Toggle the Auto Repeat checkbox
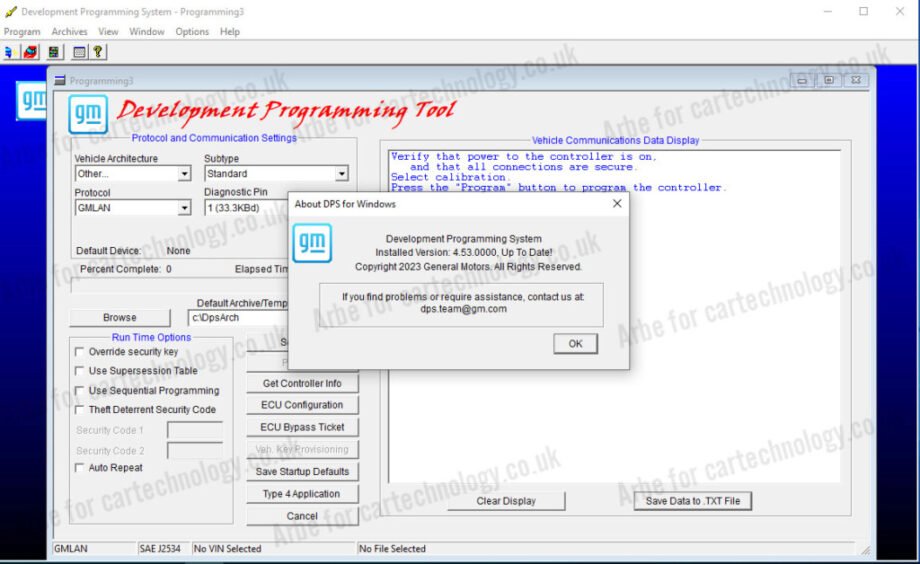 point(79,468)
